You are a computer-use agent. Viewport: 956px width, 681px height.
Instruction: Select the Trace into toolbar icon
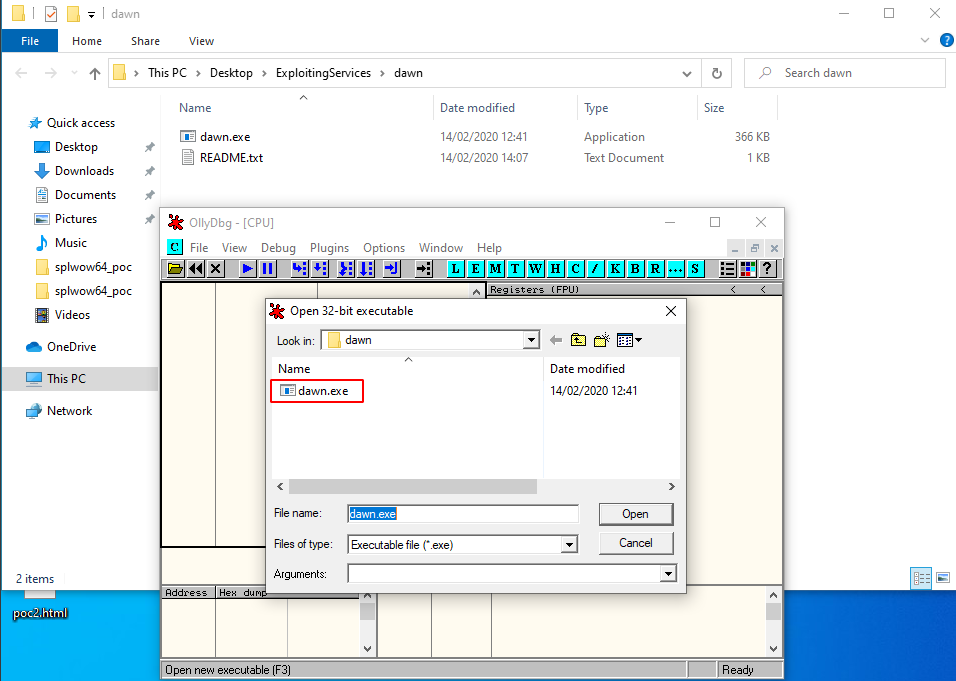point(346,268)
